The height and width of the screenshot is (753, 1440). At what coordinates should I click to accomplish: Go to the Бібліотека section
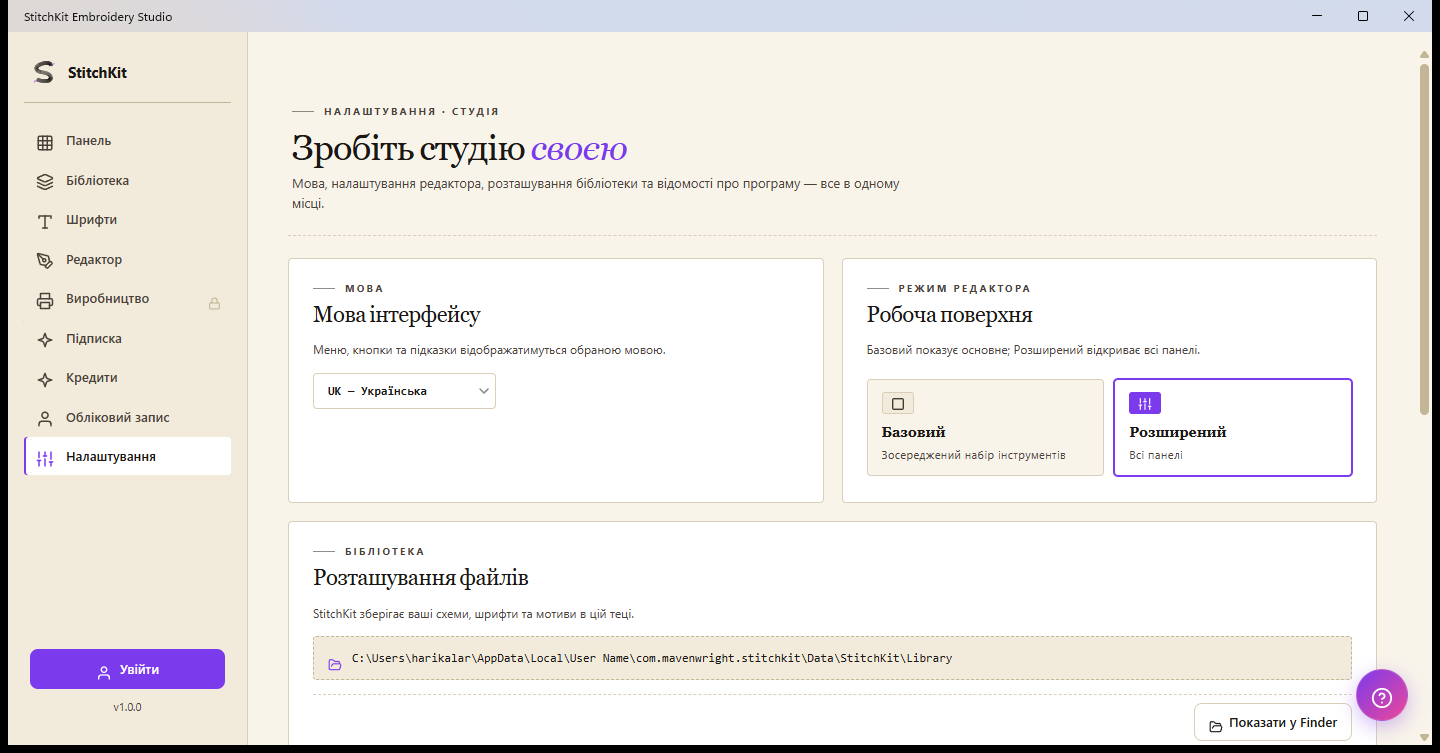(x=128, y=181)
